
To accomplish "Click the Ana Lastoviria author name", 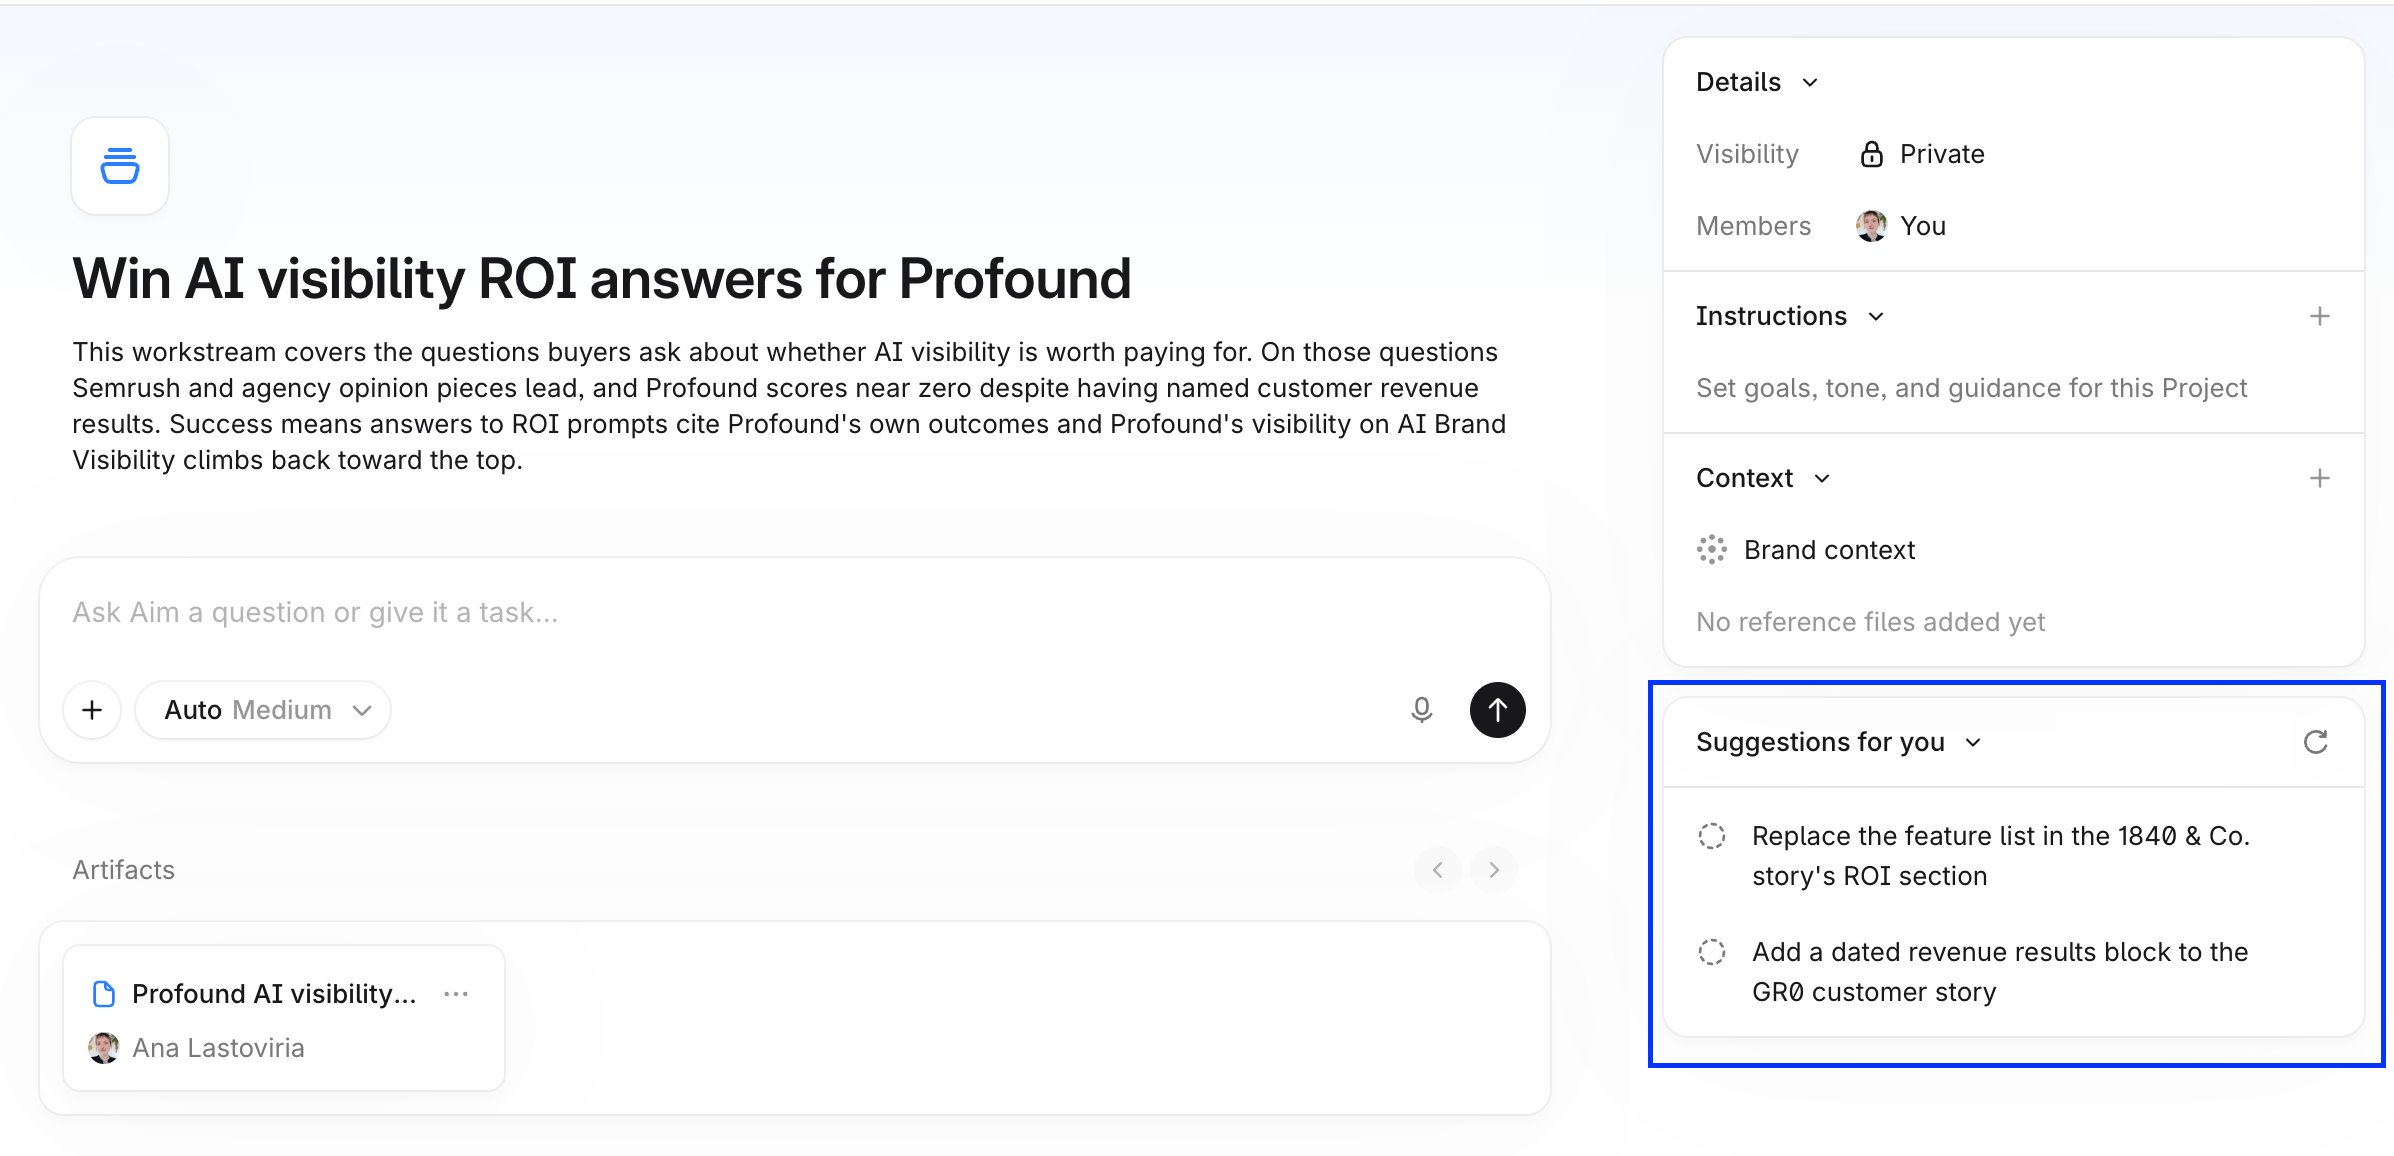I will (218, 1048).
